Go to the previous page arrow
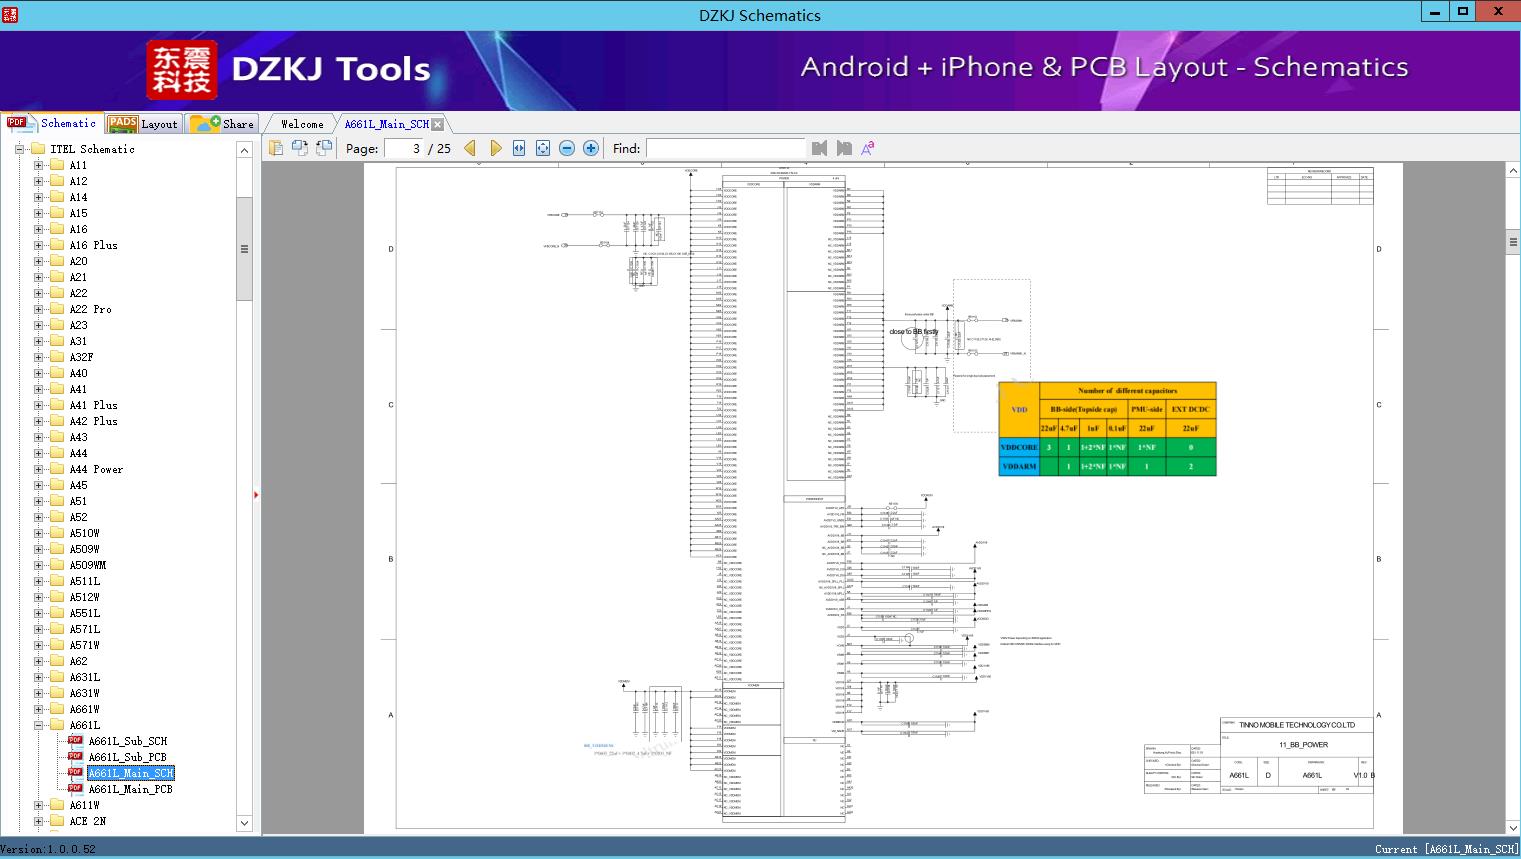This screenshot has width=1521, height=859. pyautogui.click(x=470, y=148)
